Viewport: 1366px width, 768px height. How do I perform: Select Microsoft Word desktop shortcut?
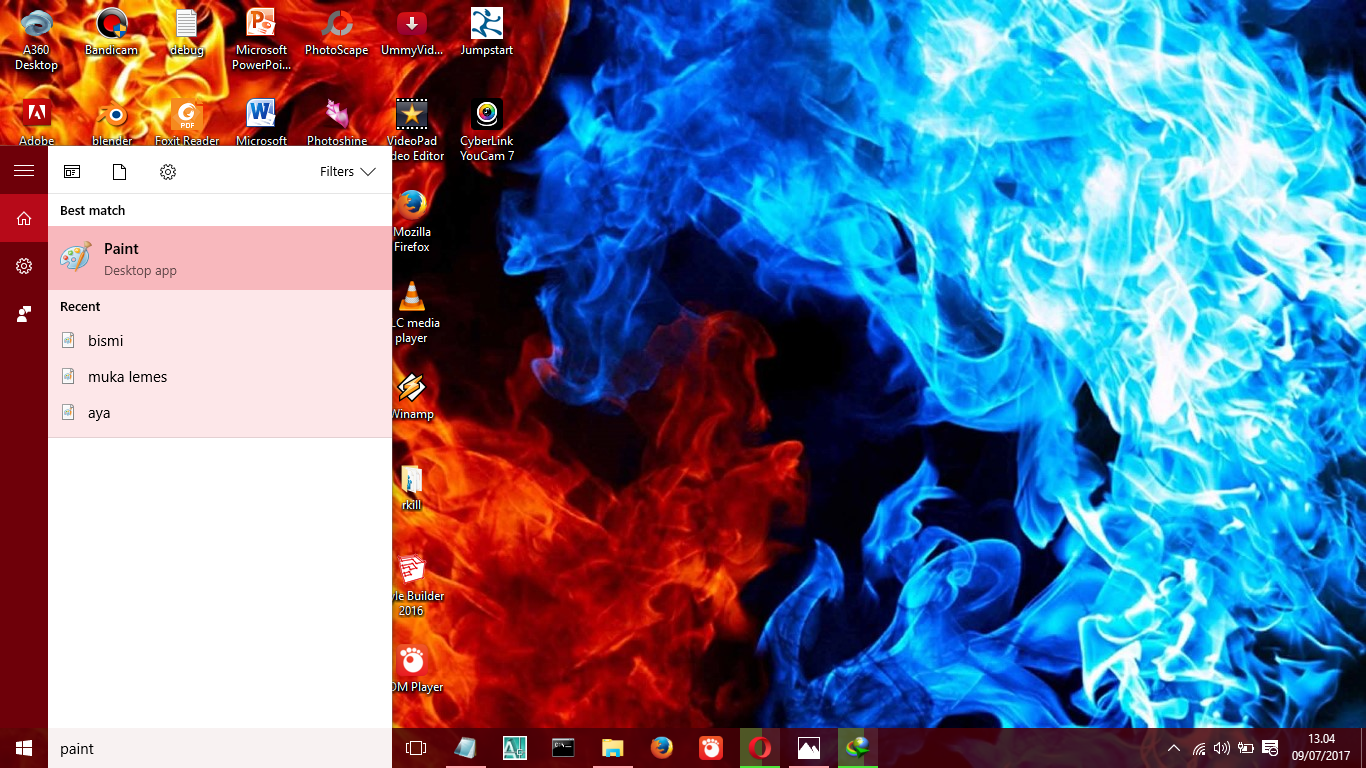(x=262, y=122)
